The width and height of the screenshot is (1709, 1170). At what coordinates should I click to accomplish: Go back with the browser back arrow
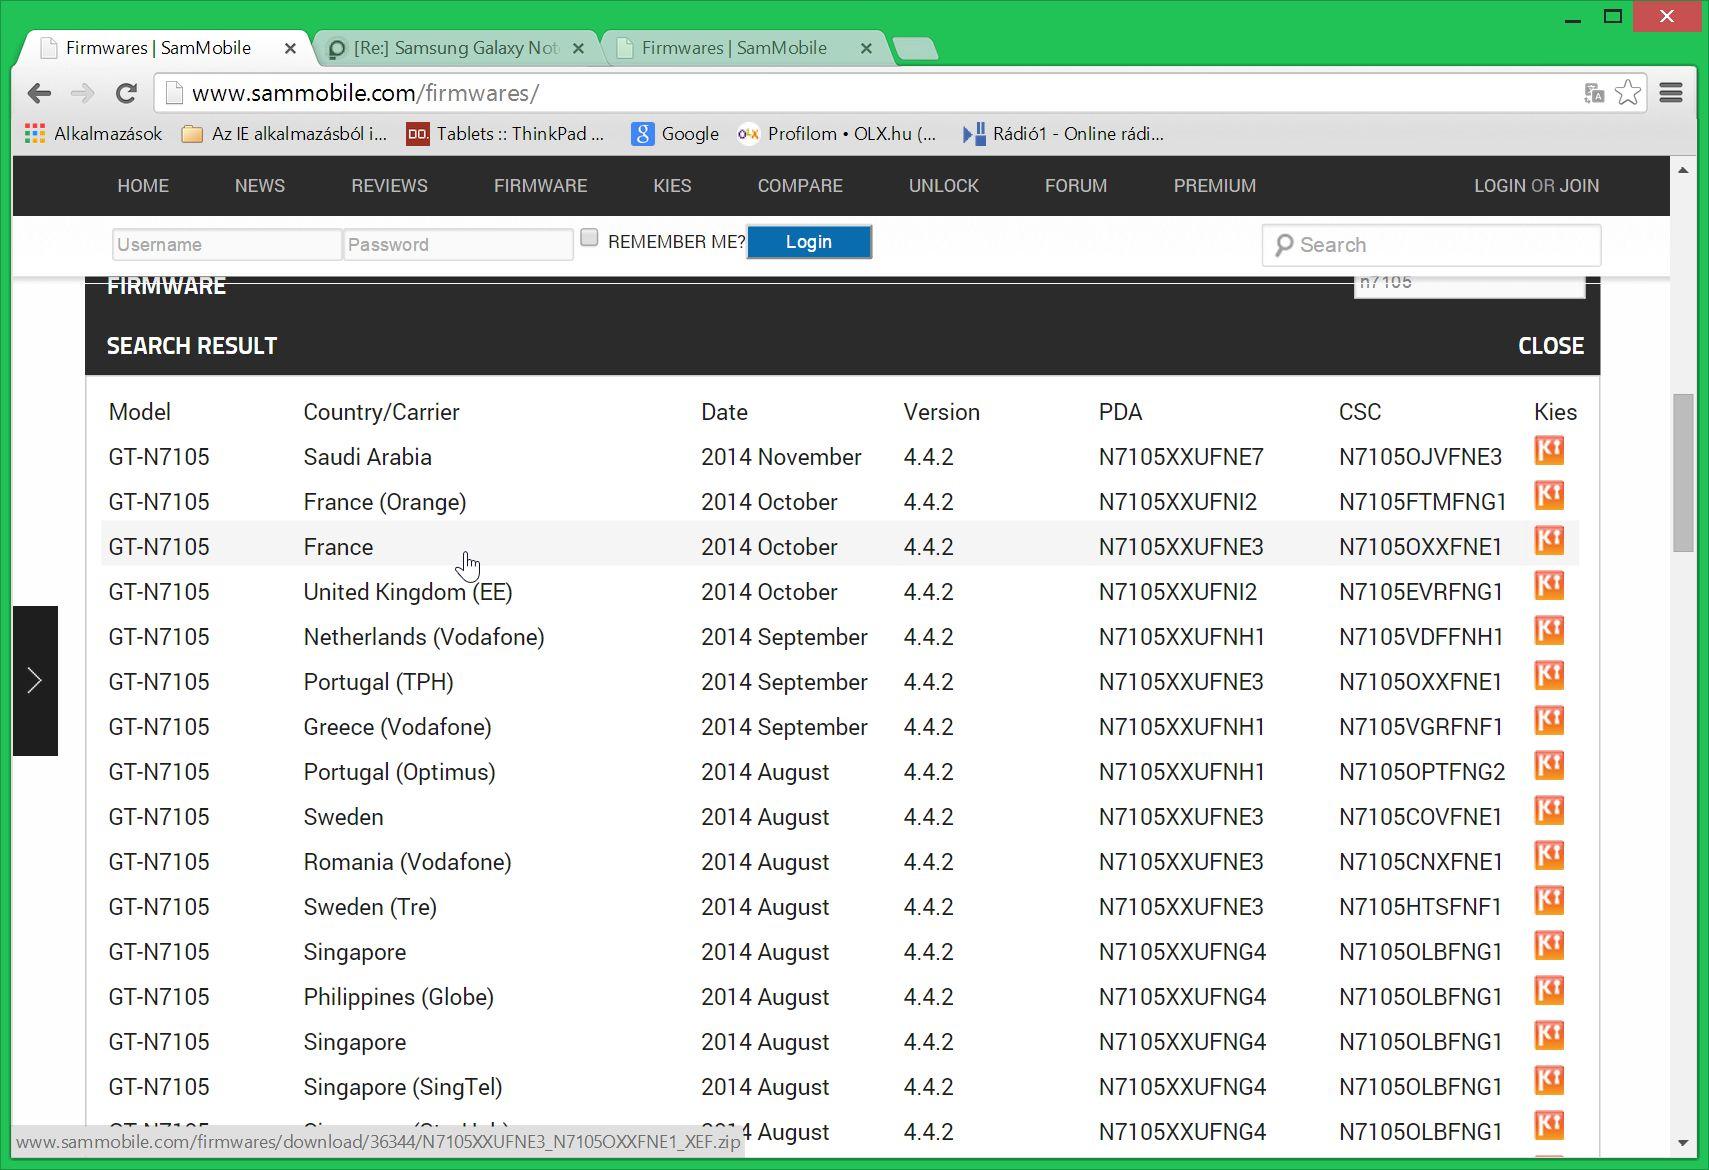[x=39, y=93]
